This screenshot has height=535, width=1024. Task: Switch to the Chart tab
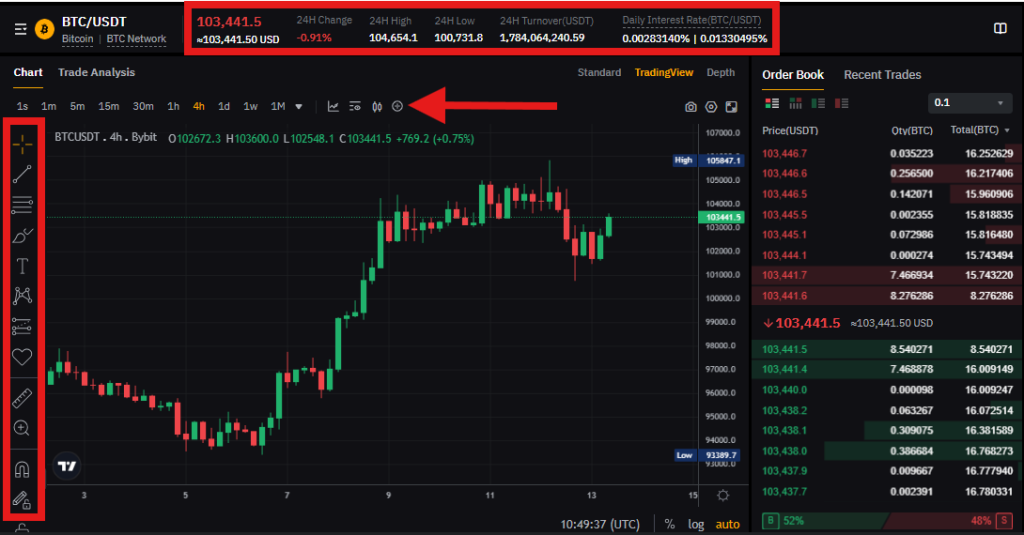[28, 73]
